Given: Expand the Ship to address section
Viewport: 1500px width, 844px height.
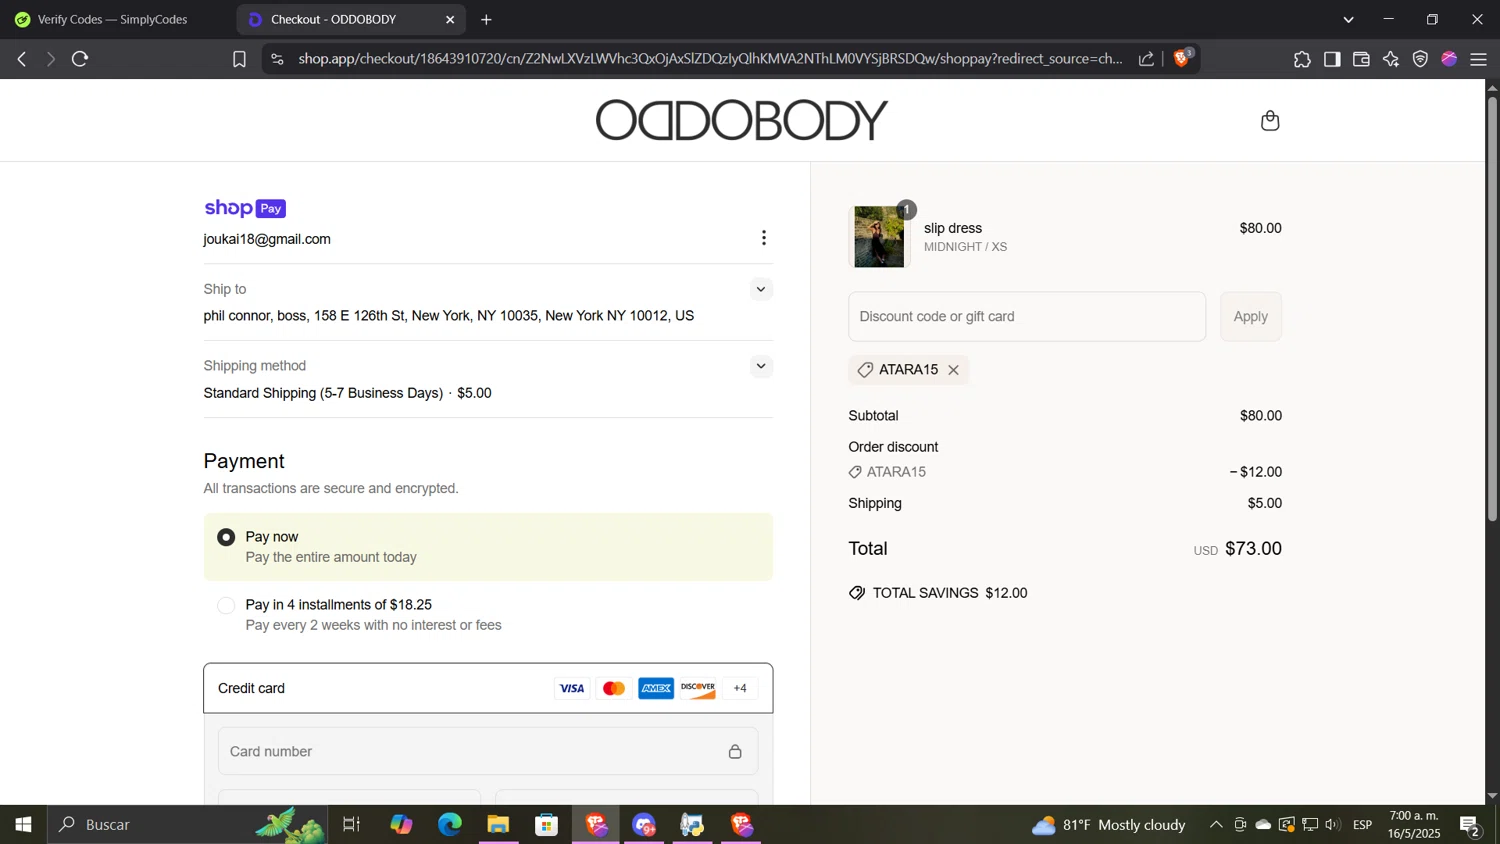Looking at the screenshot, I should click(761, 289).
